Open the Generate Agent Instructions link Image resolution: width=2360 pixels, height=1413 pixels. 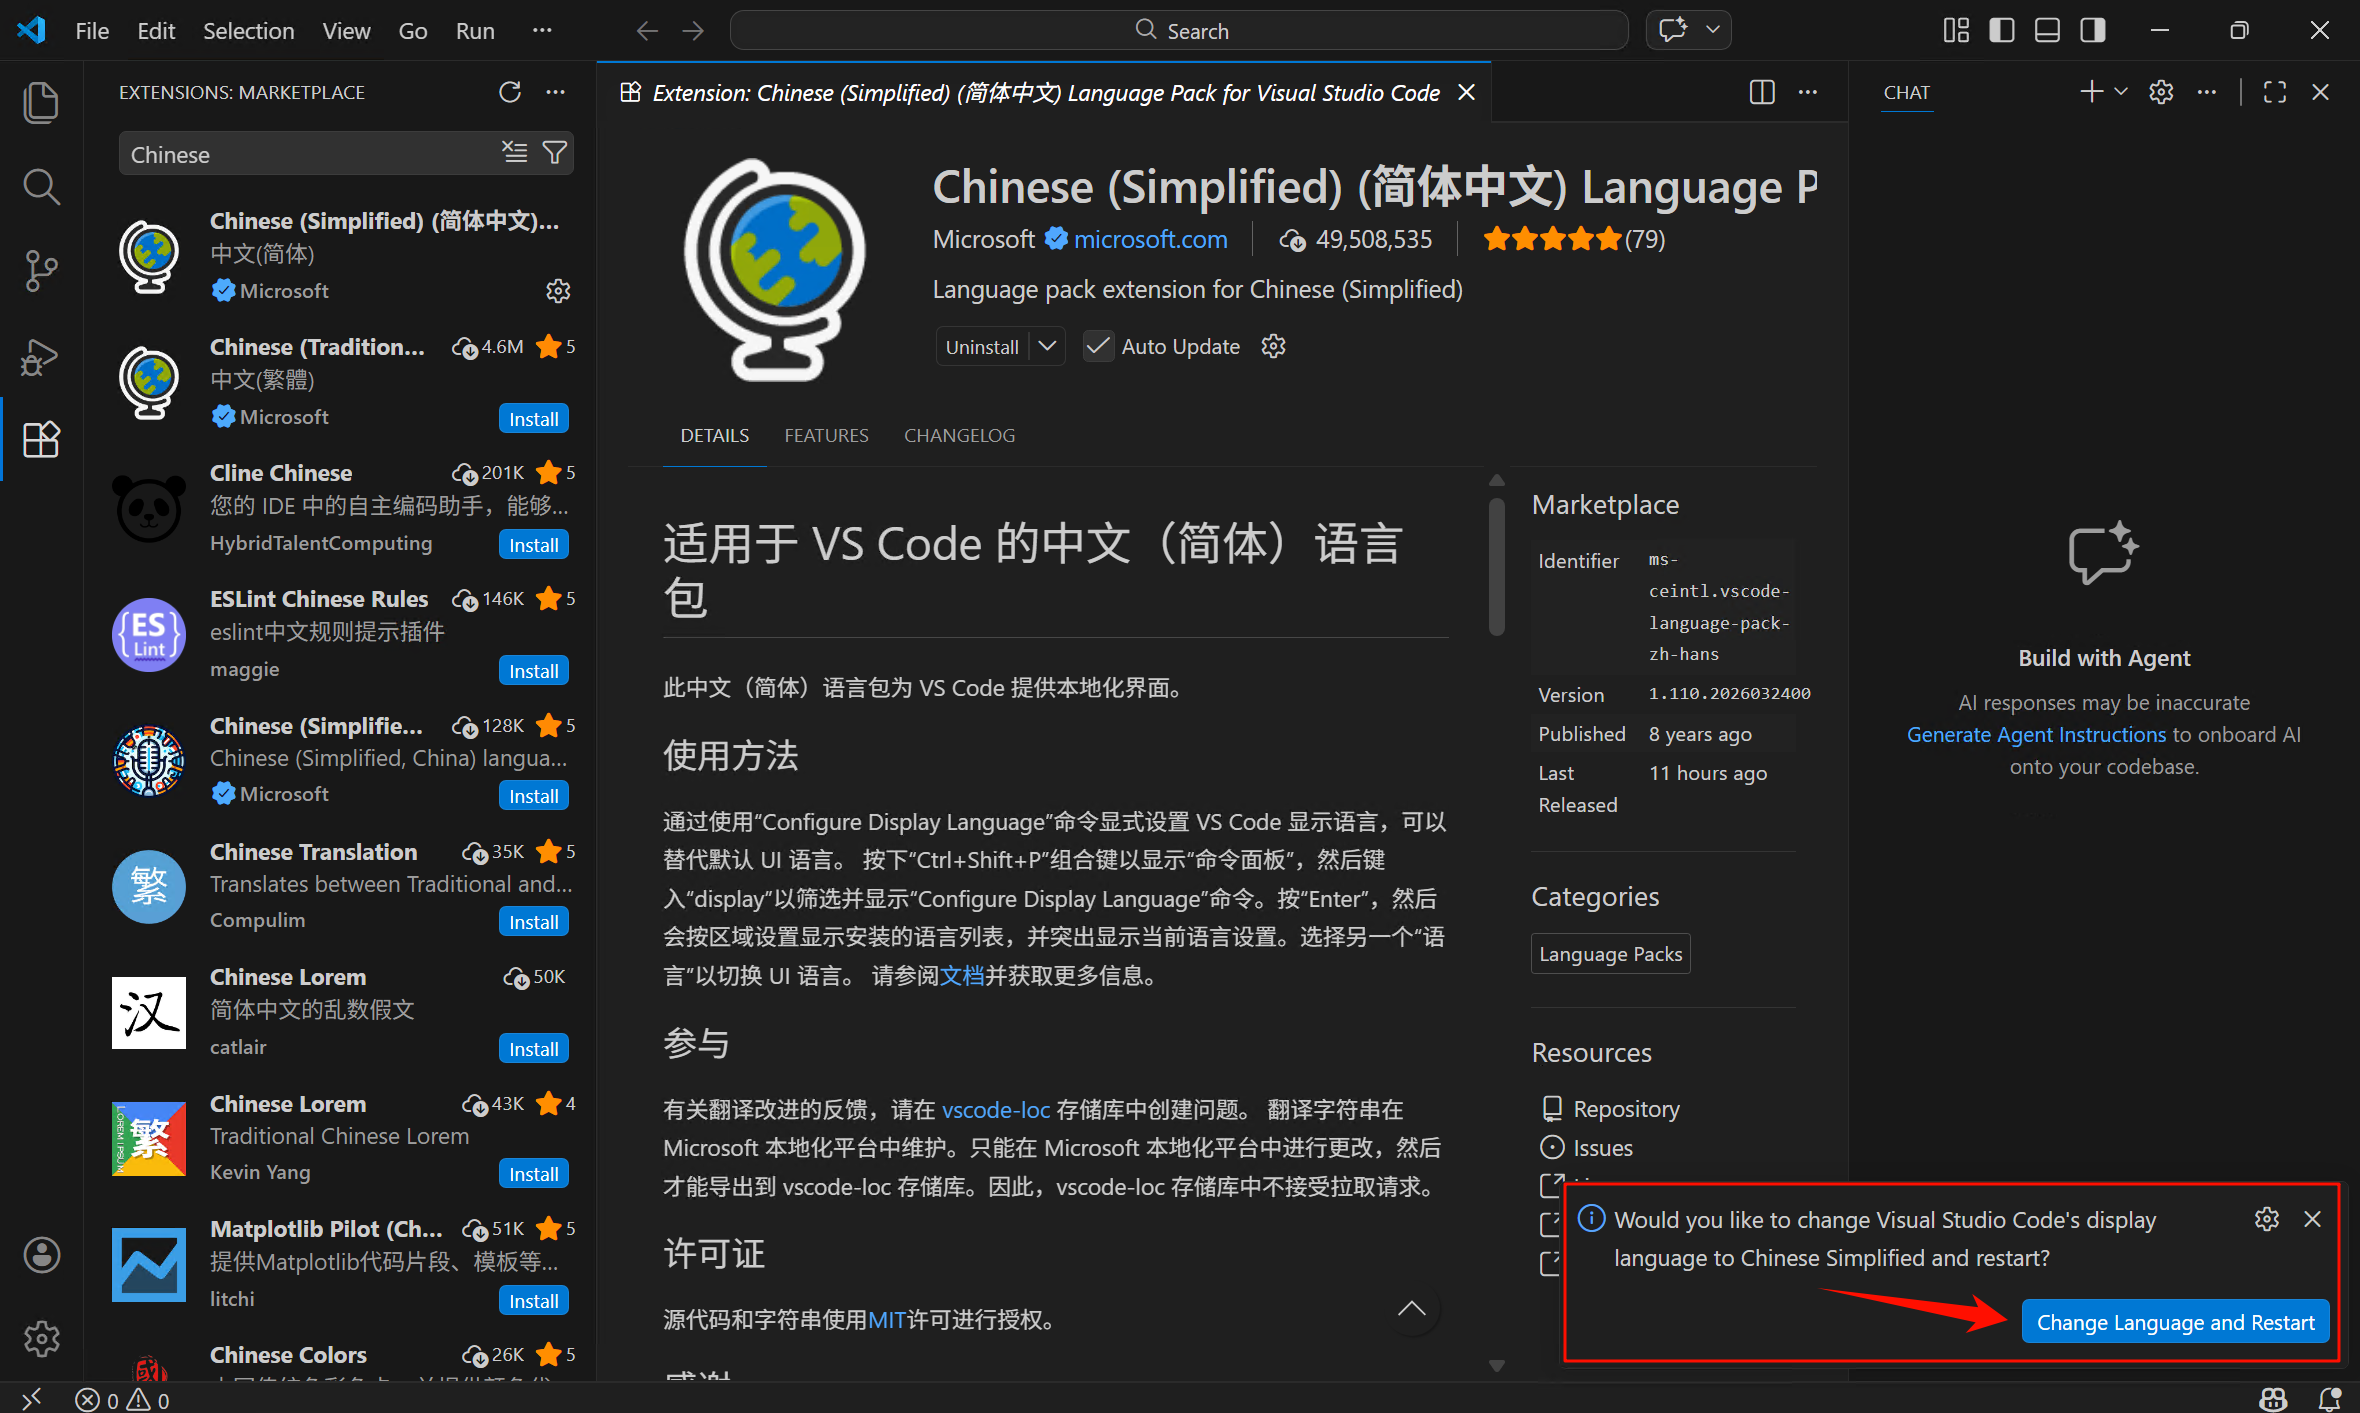tap(2036, 734)
